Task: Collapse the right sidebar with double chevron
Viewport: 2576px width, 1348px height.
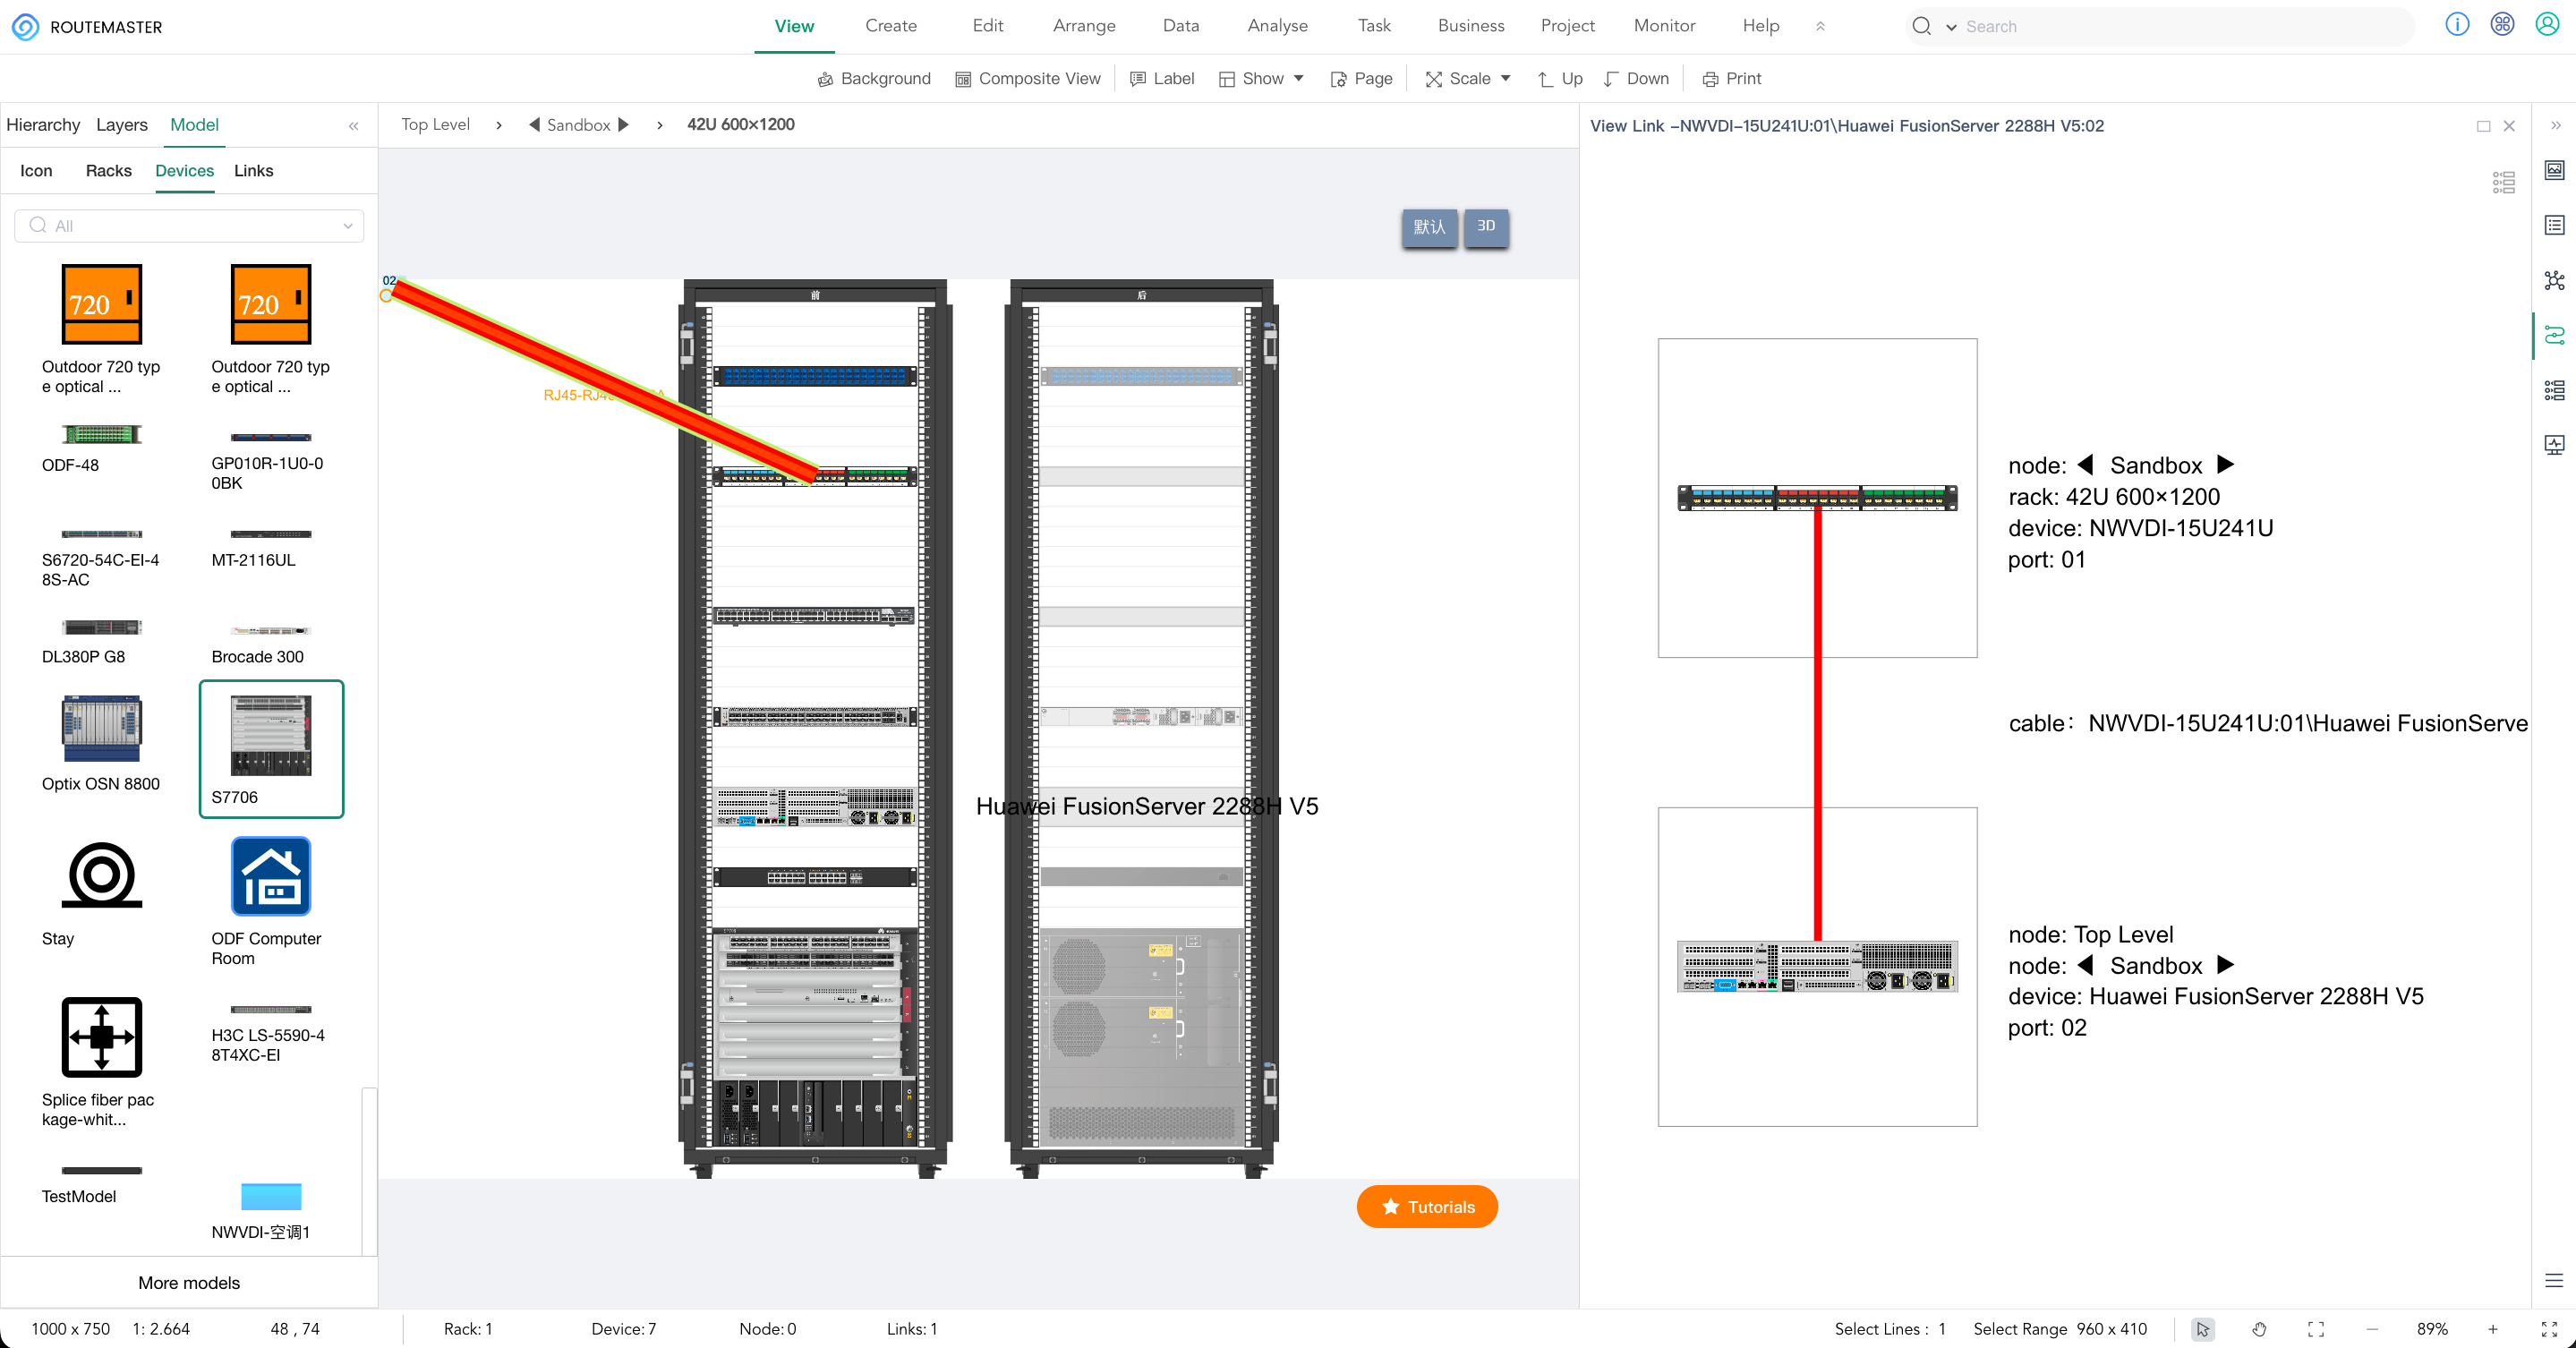Action: (x=2555, y=125)
